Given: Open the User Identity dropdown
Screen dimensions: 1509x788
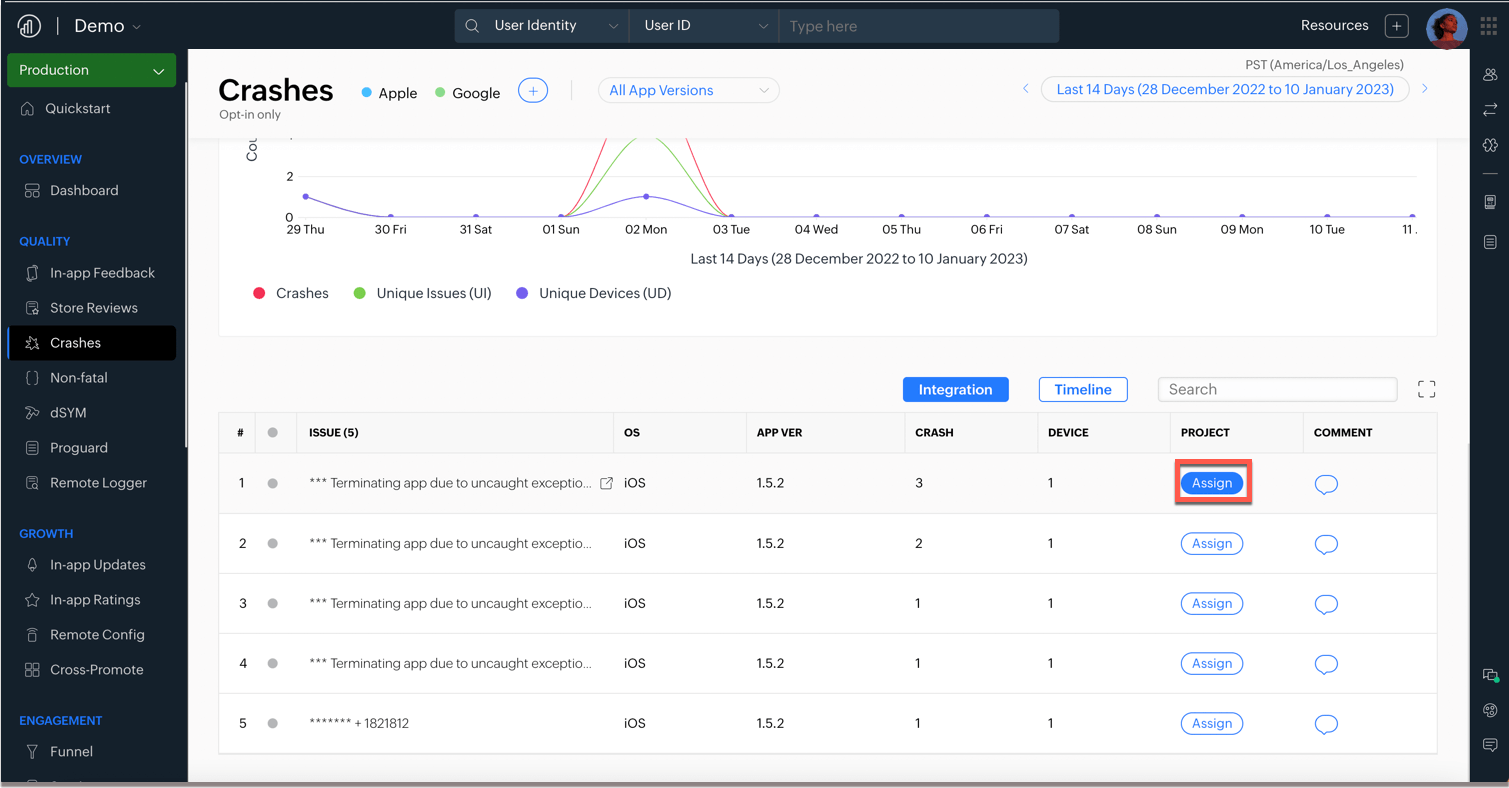Looking at the screenshot, I should pos(542,26).
